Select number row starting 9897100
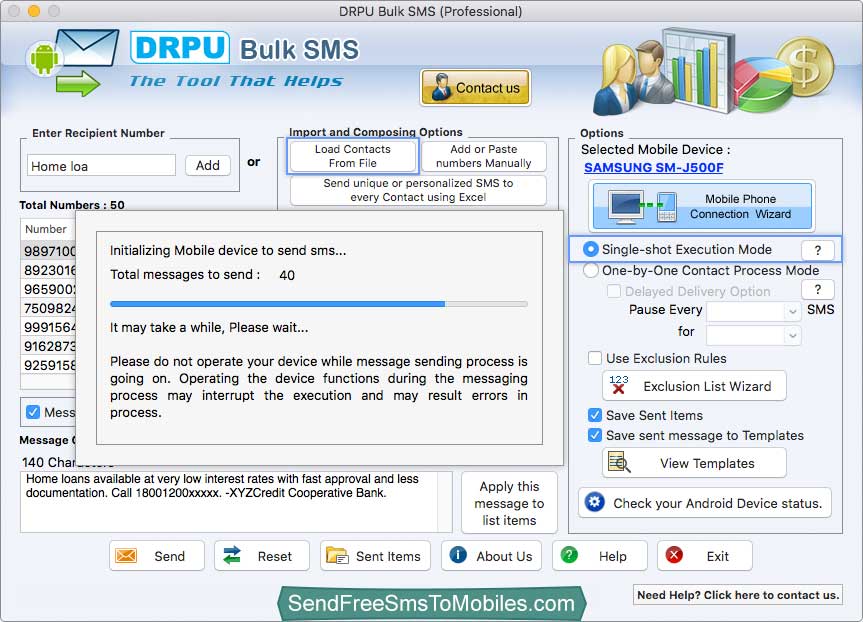This screenshot has height=622, width=863. [48, 251]
